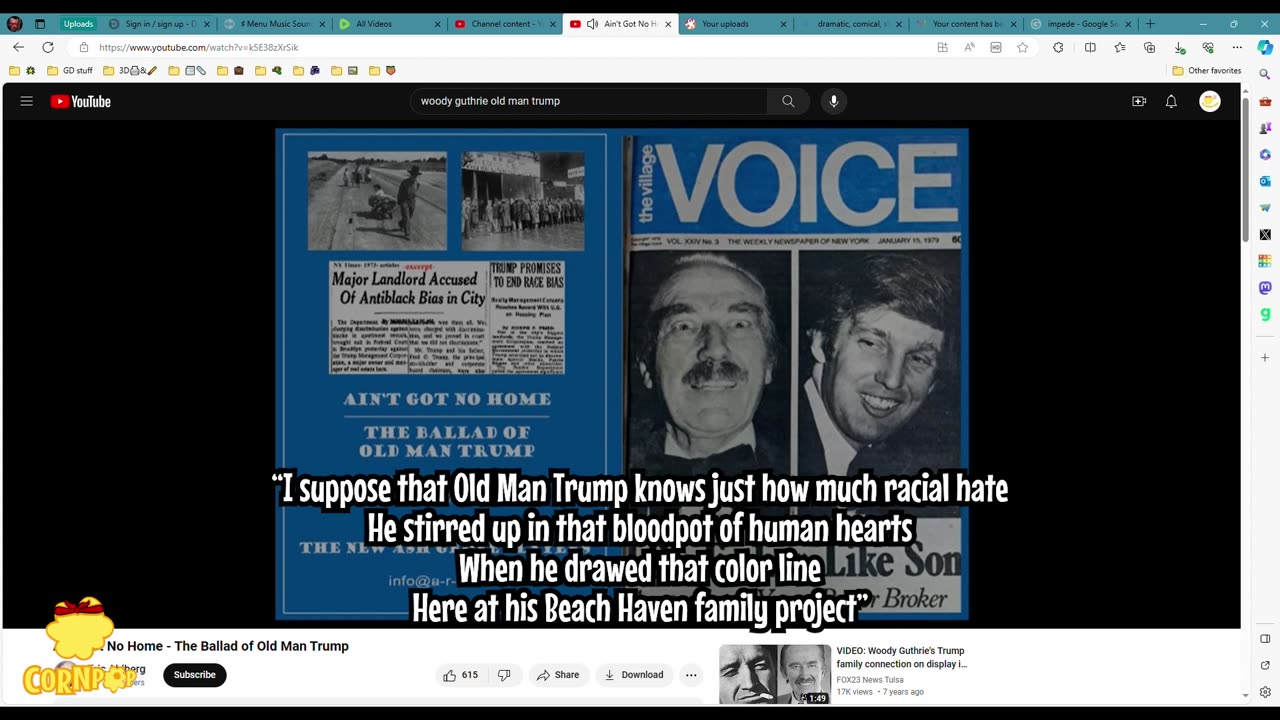Viewport: 1280px width, 720px height.
Task: Open the Collections icon
Action: tap(1149, 47)
